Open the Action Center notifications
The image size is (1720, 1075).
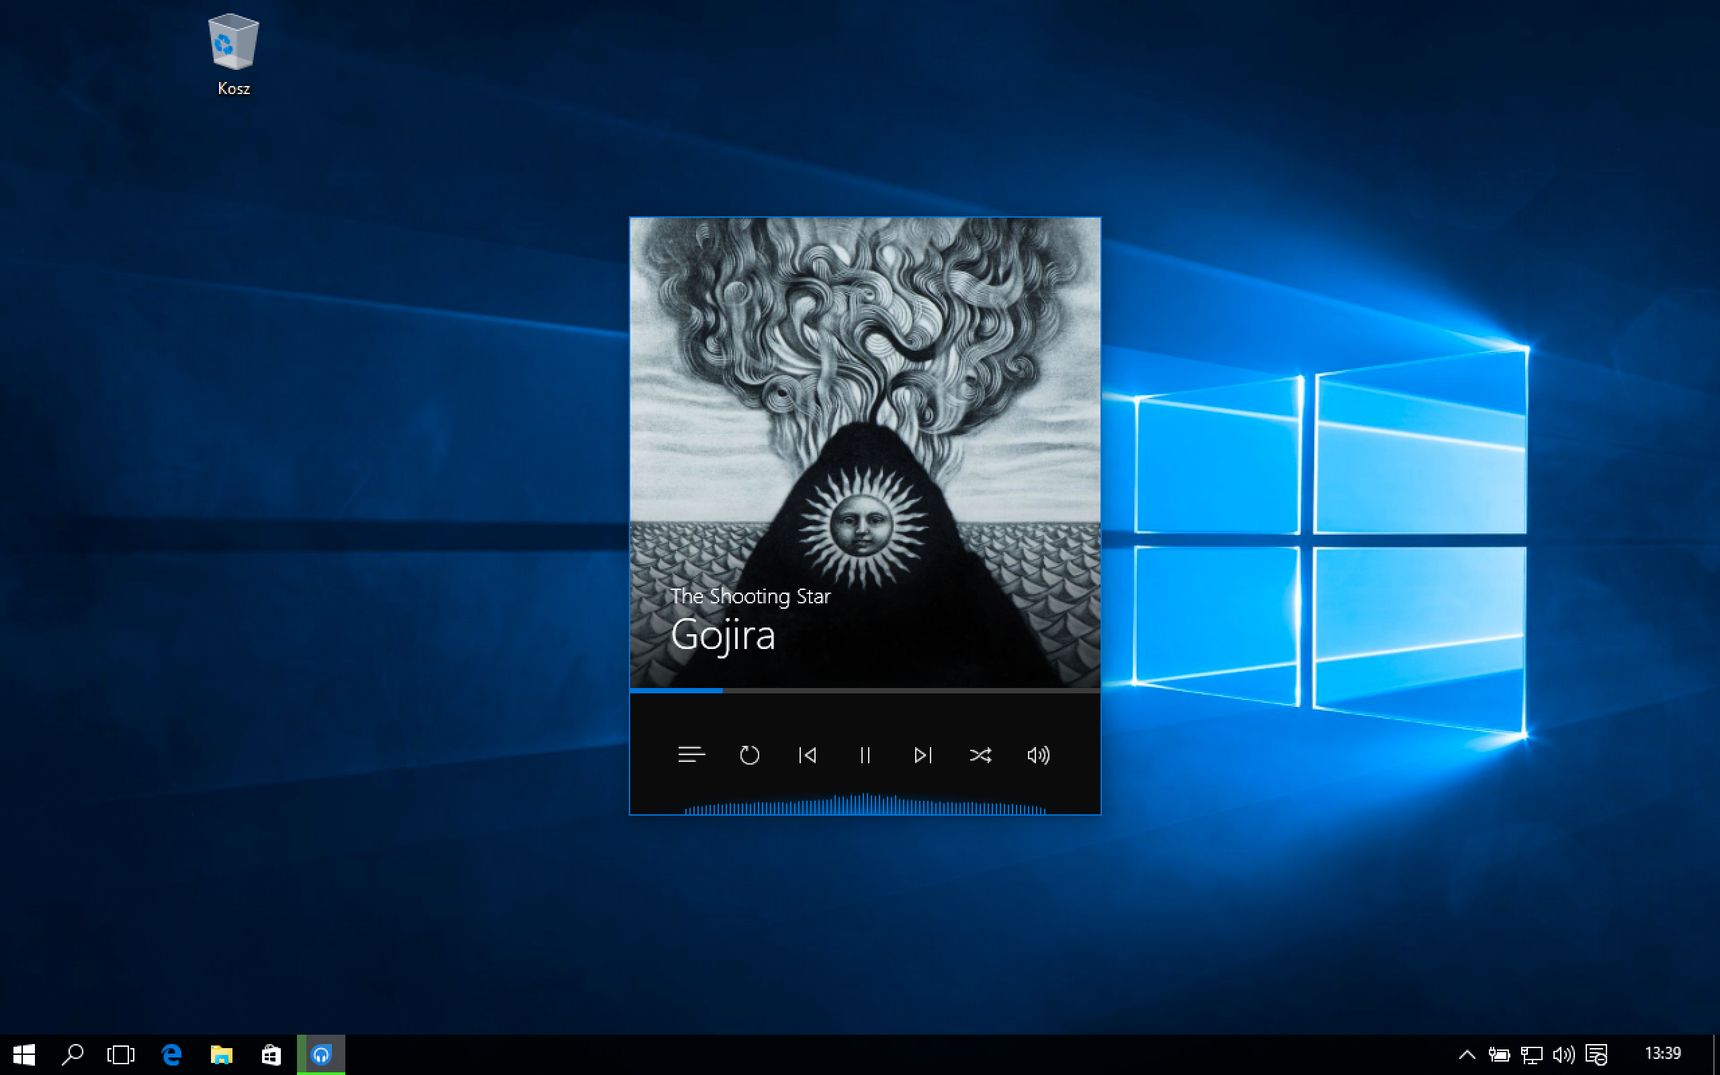point(1596,1055)
